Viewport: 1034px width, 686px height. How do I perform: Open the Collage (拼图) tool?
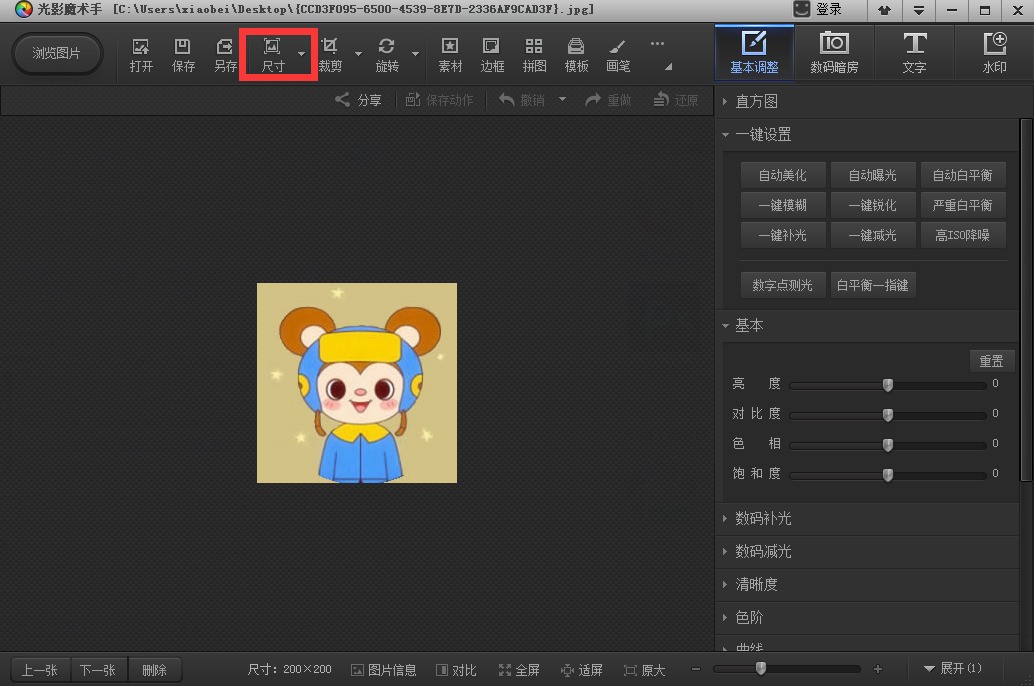534,54
